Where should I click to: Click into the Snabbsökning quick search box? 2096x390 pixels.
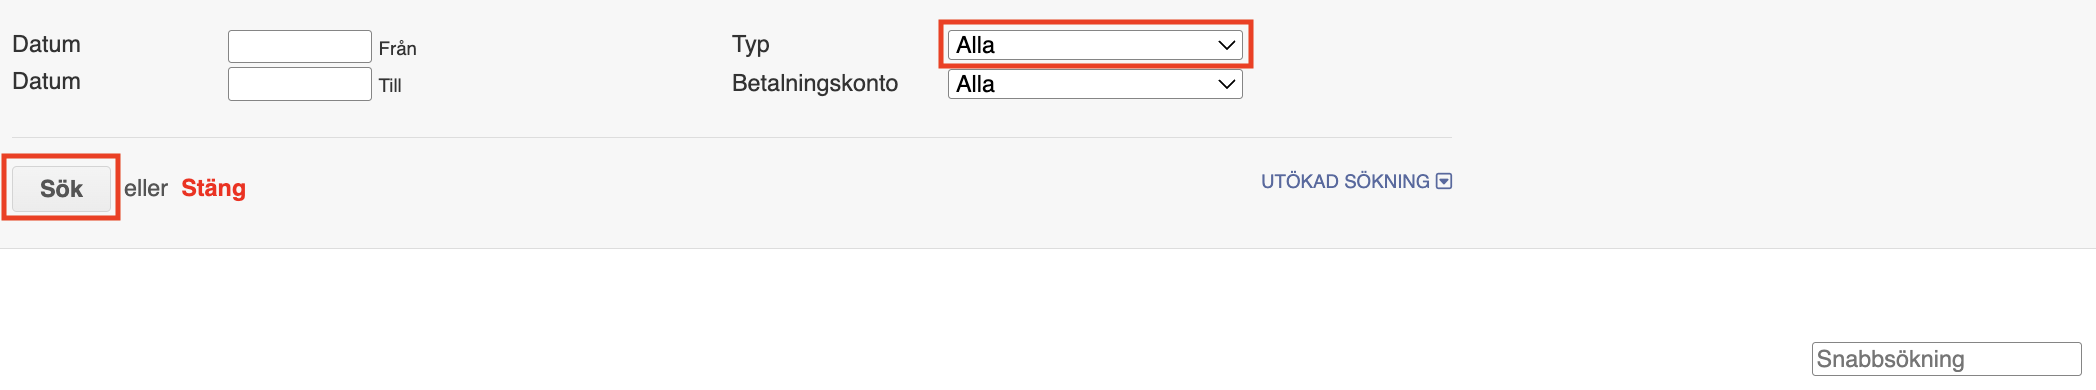(1946, 359)
